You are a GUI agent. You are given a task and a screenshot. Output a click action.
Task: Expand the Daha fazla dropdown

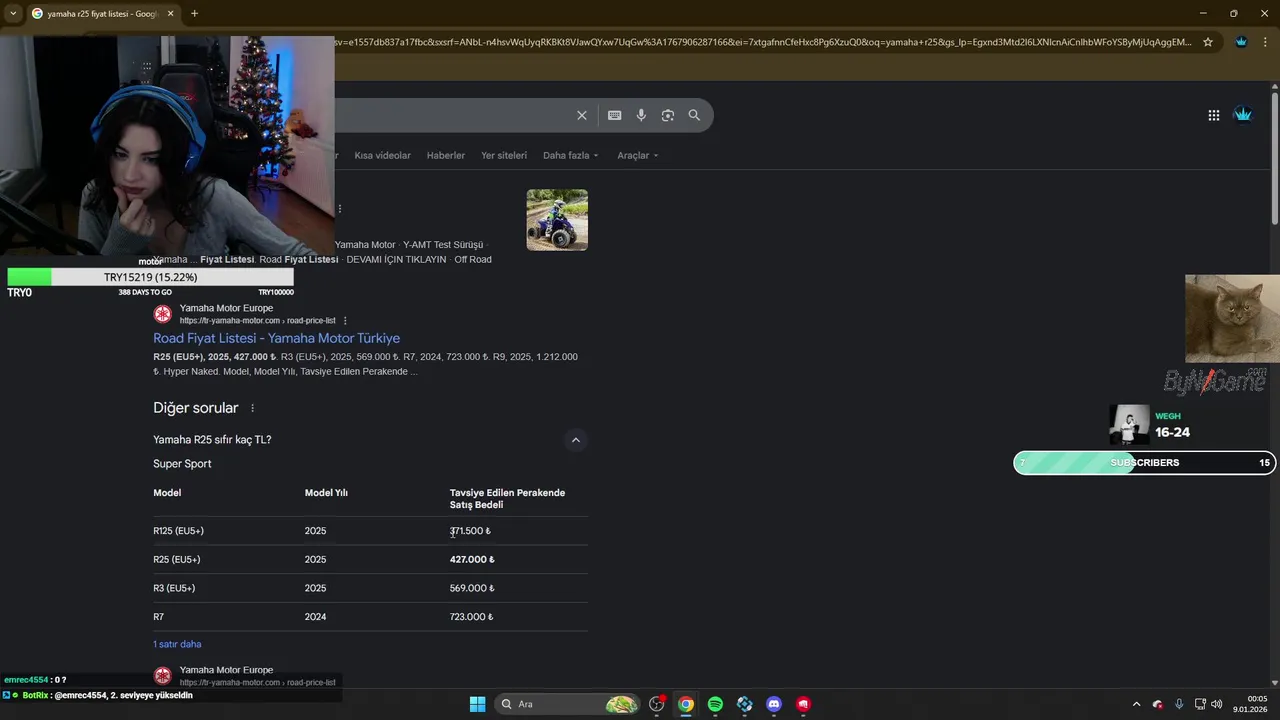coord(570,155)
